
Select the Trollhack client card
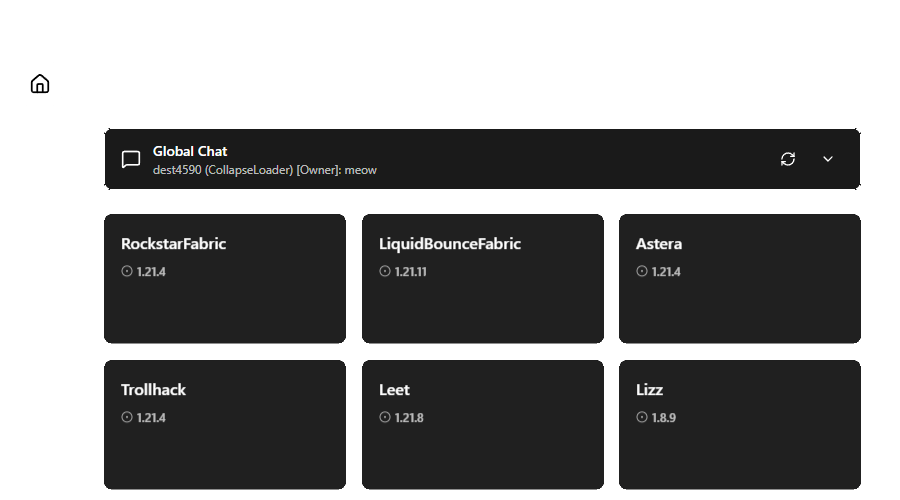click(x=225, y=425)
